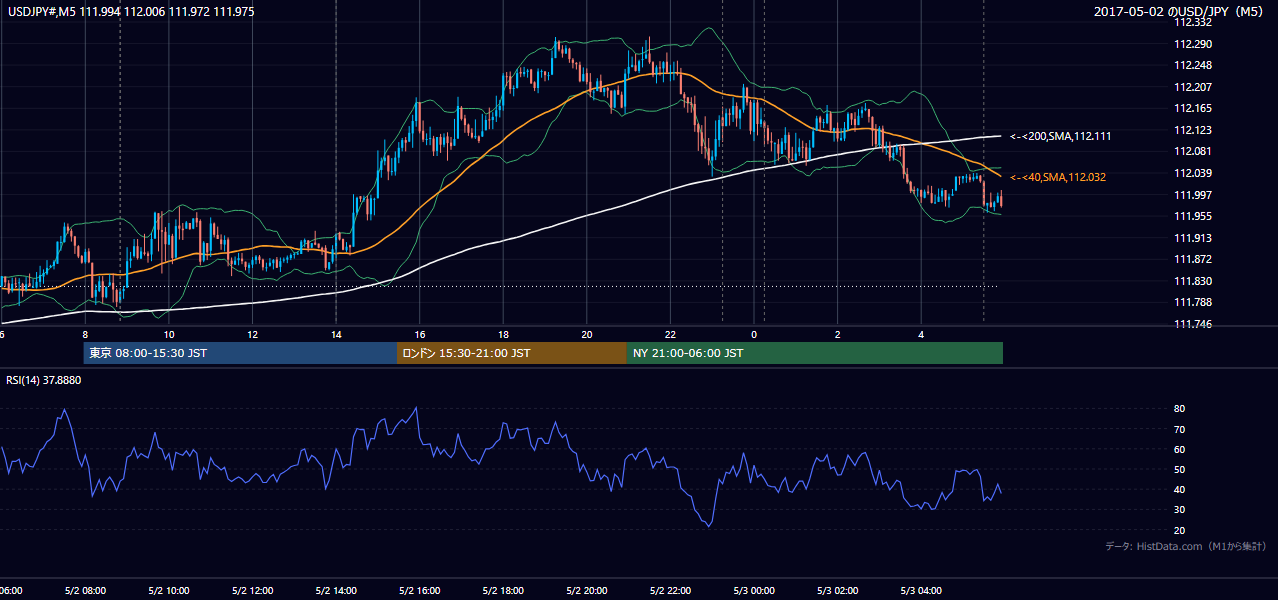Screen dimensions: 1278x600
Task: Click the 5/2 10:00 time label
Action: [169, 591]
